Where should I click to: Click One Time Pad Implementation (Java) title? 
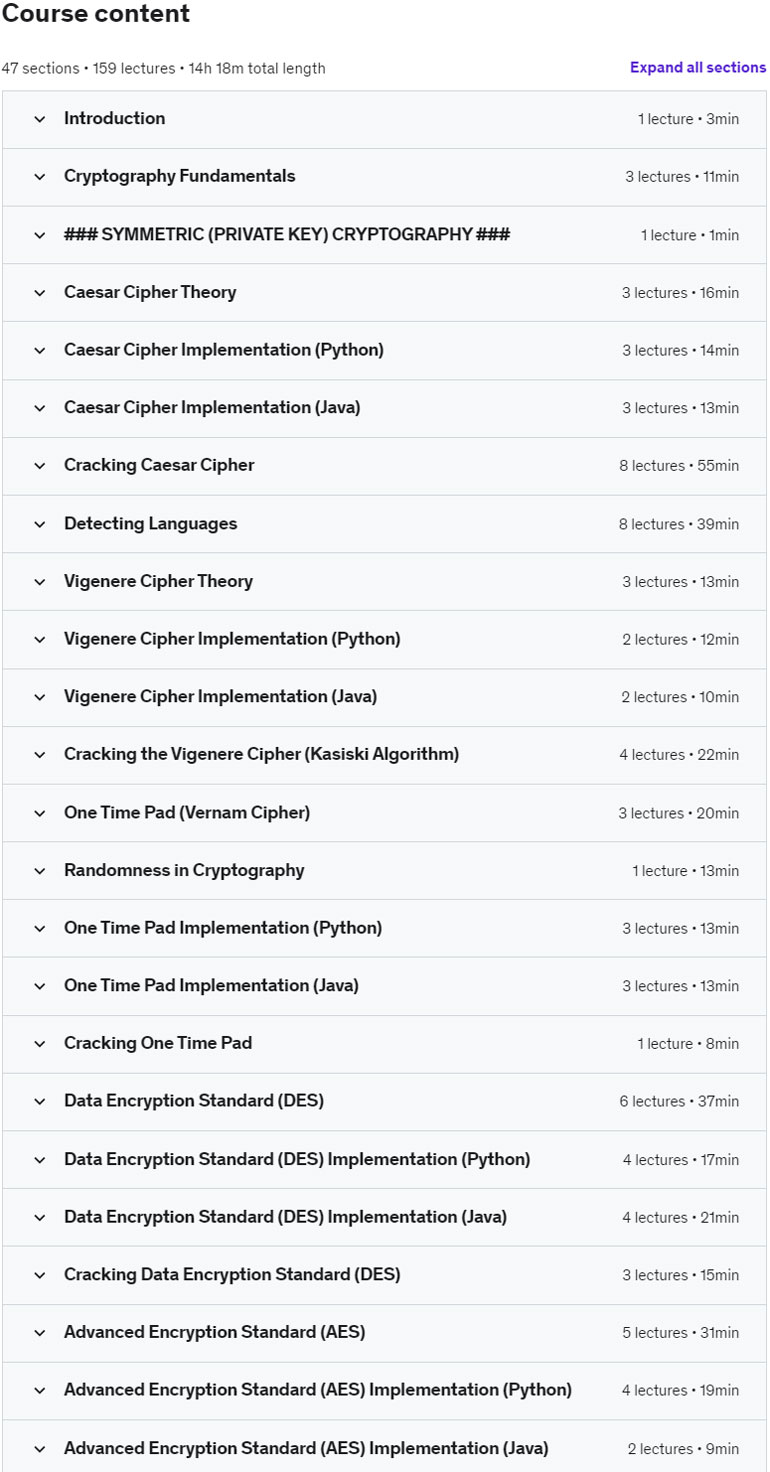(x=211, y=986)
